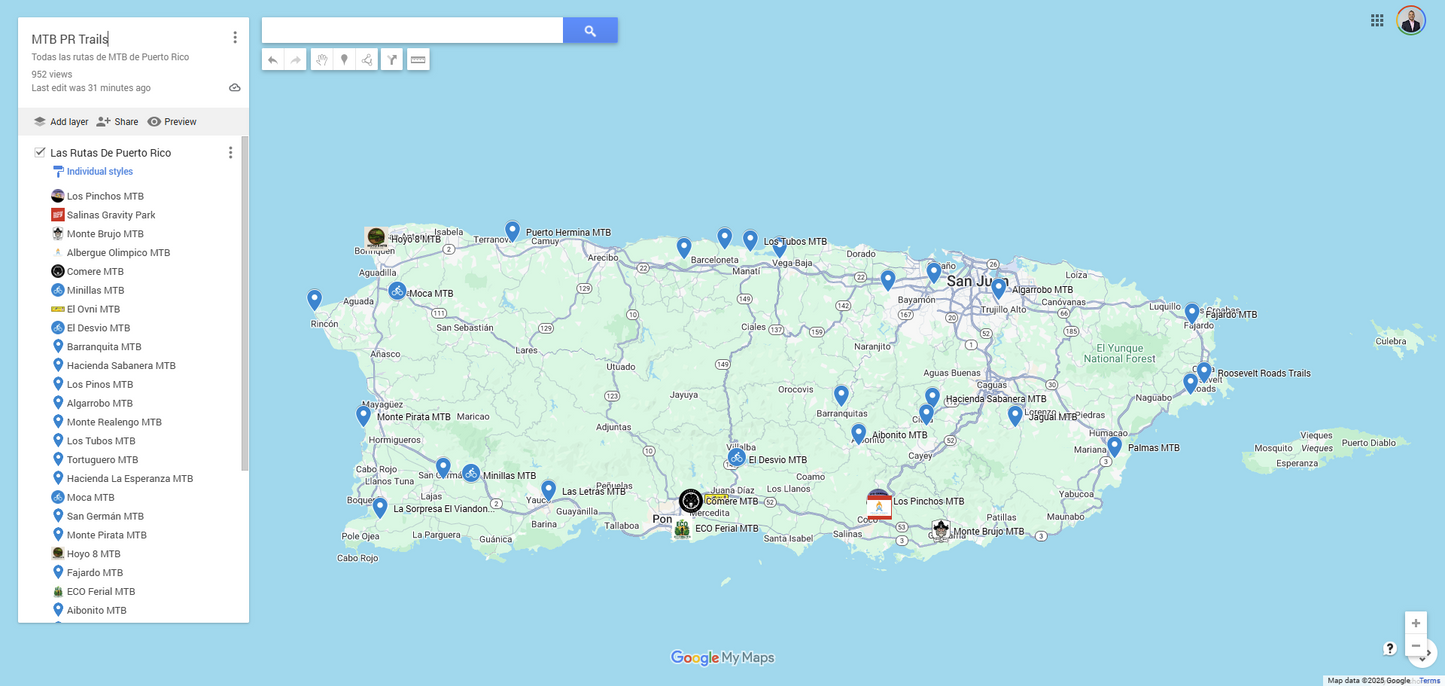Click the Redo arrow icon
Viewport: 1445px width, 686px height.
point(295,59)
